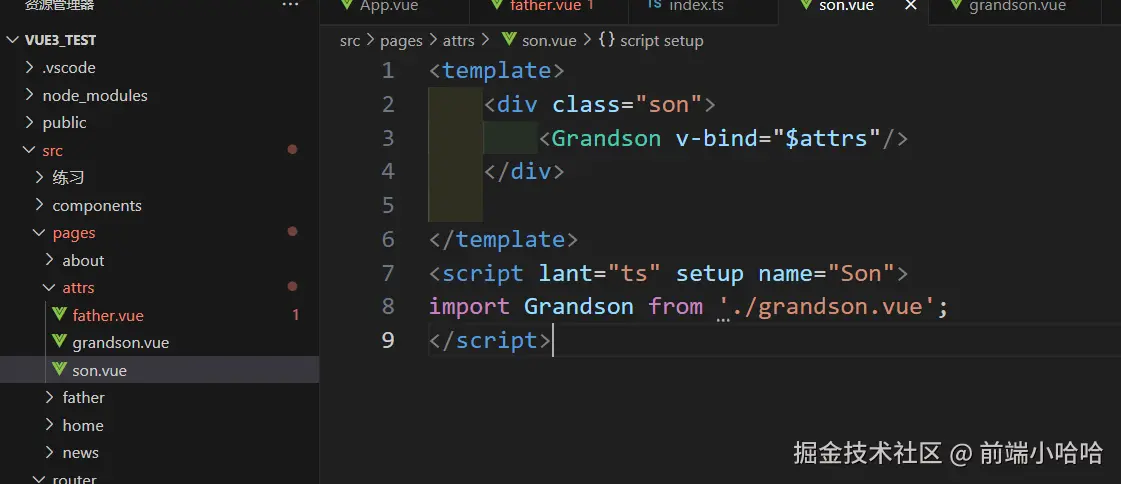Expand the father folder

point(49,397)
